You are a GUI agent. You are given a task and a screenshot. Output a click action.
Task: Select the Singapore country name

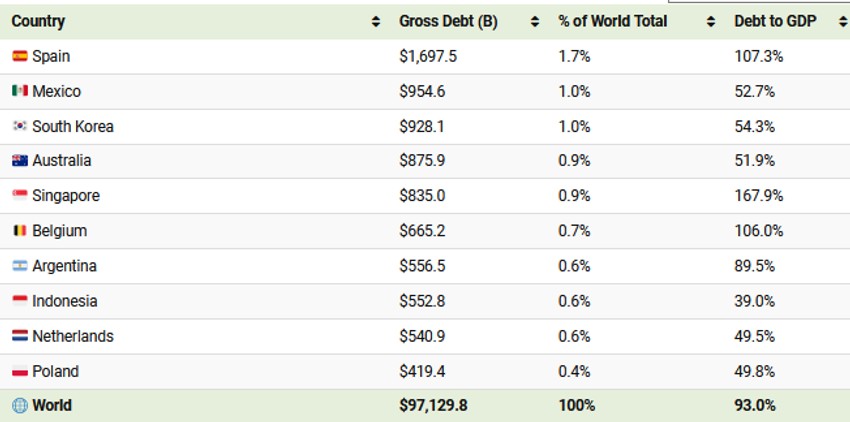(x=66, y=196)
